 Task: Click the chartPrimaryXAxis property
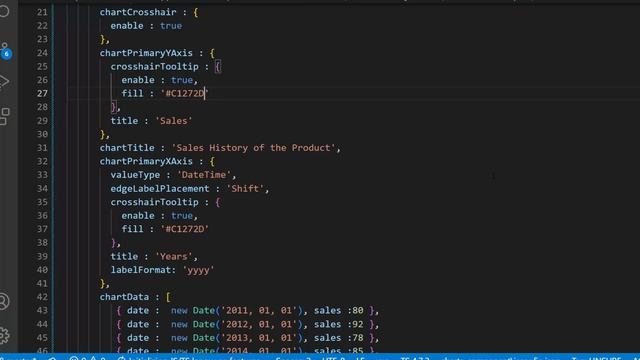tap(146, 161)
